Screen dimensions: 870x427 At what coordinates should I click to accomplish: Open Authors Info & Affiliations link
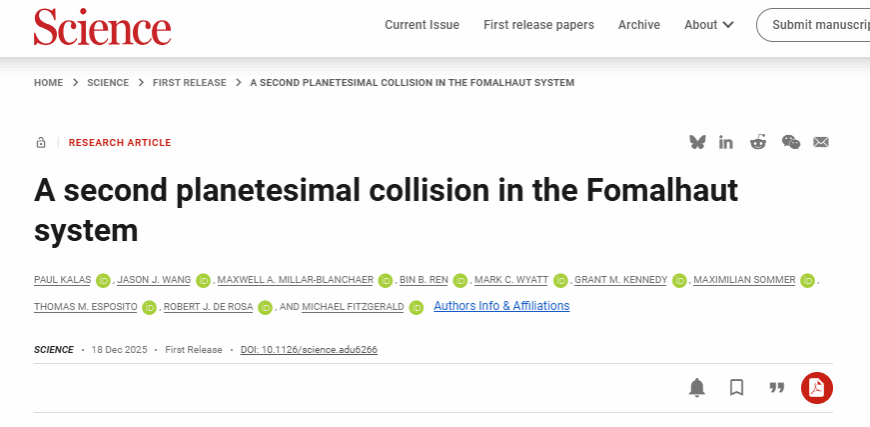pyautogui.click(x=501, y=306)
